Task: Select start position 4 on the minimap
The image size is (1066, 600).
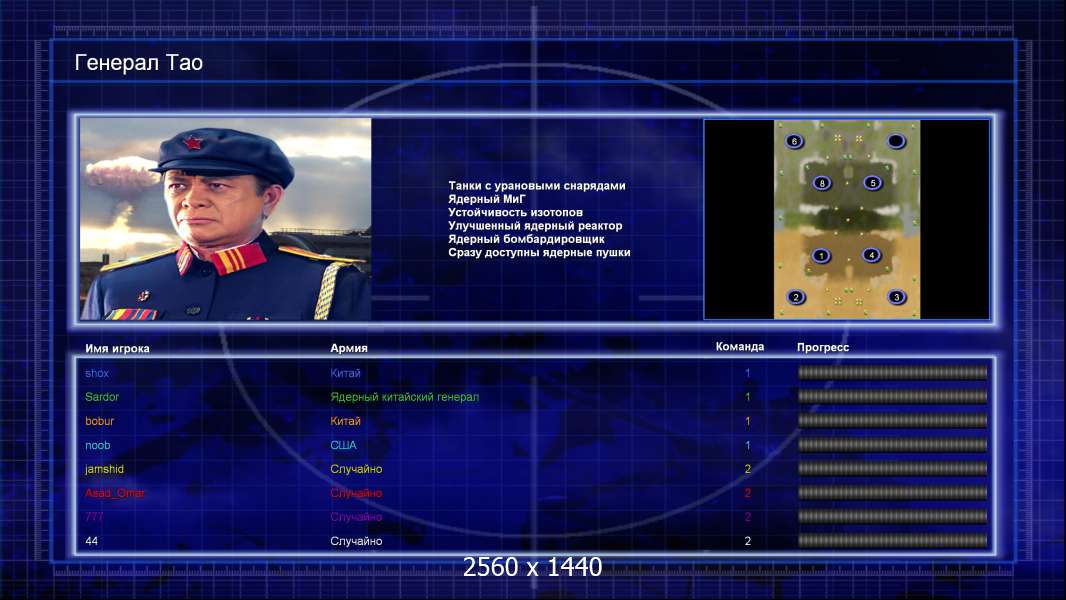Action: [872, 255]
